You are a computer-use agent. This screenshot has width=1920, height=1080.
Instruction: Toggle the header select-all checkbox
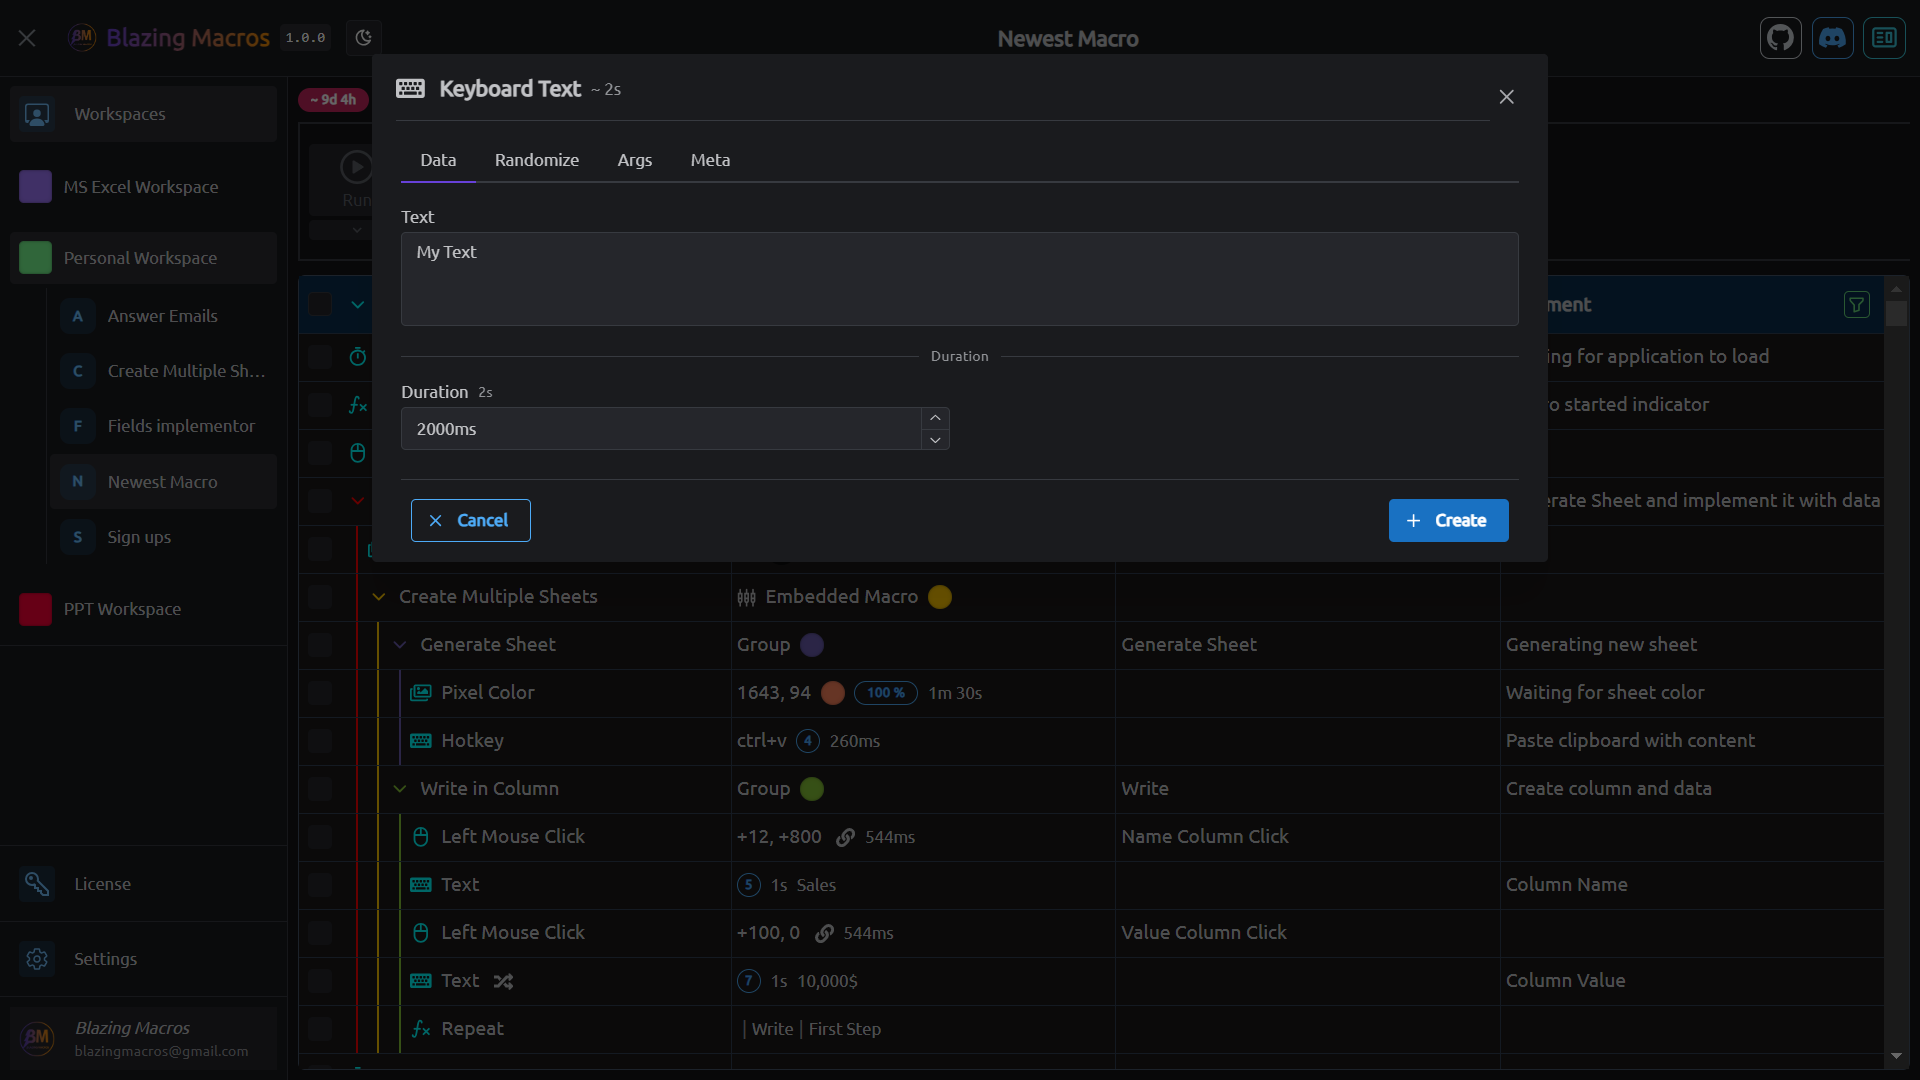point(320,304)
